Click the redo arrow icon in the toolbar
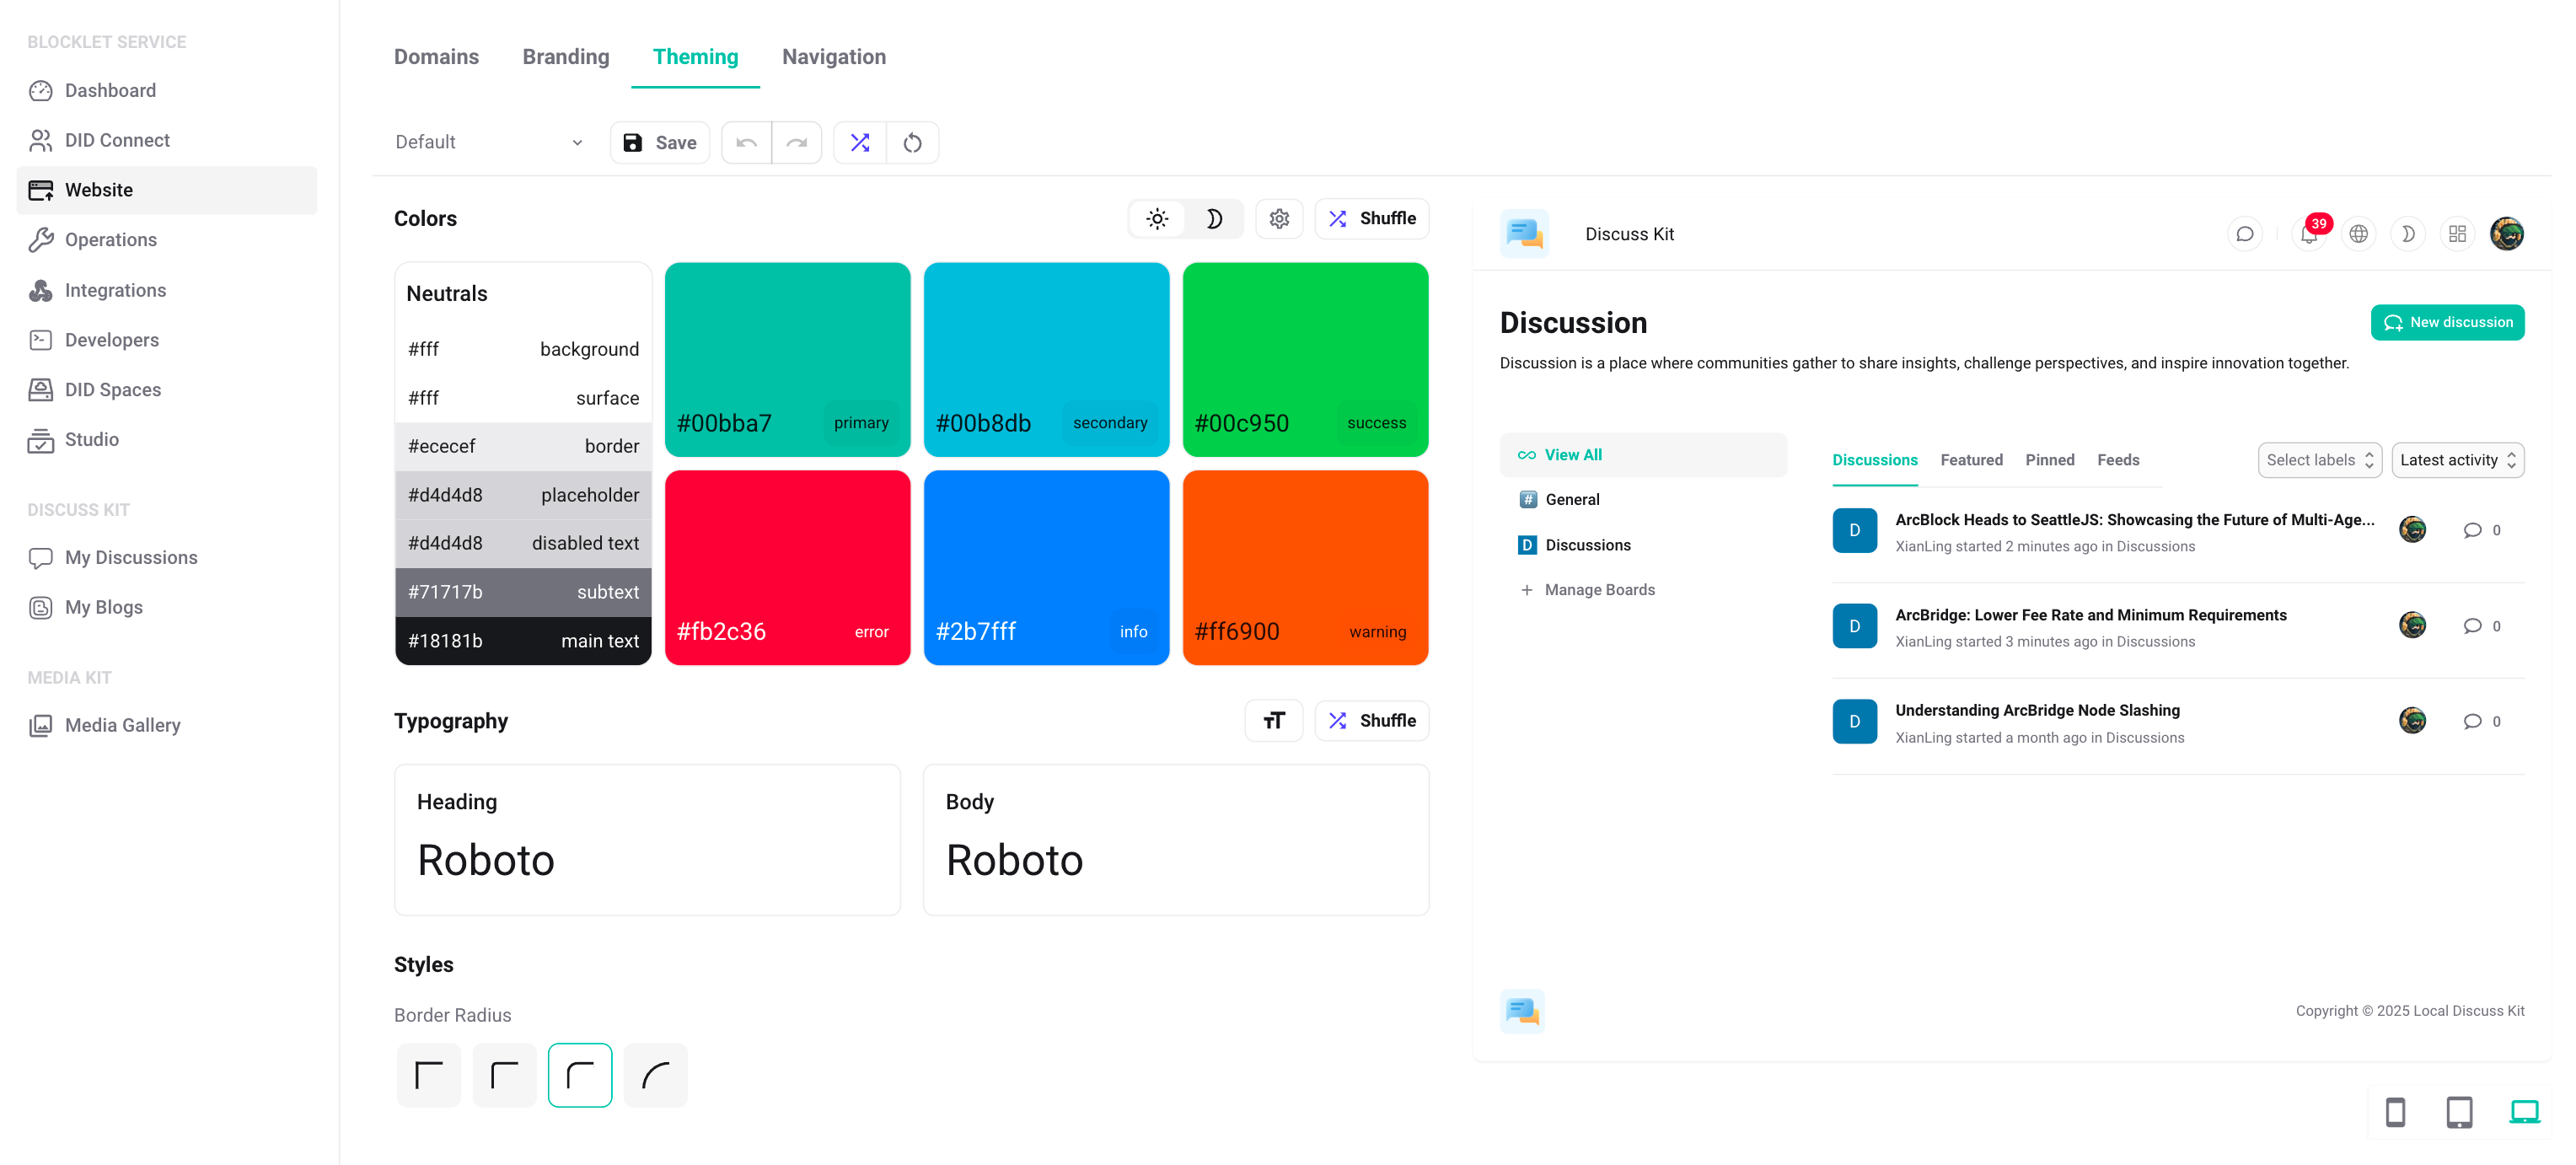 click(x=796, y=143)
